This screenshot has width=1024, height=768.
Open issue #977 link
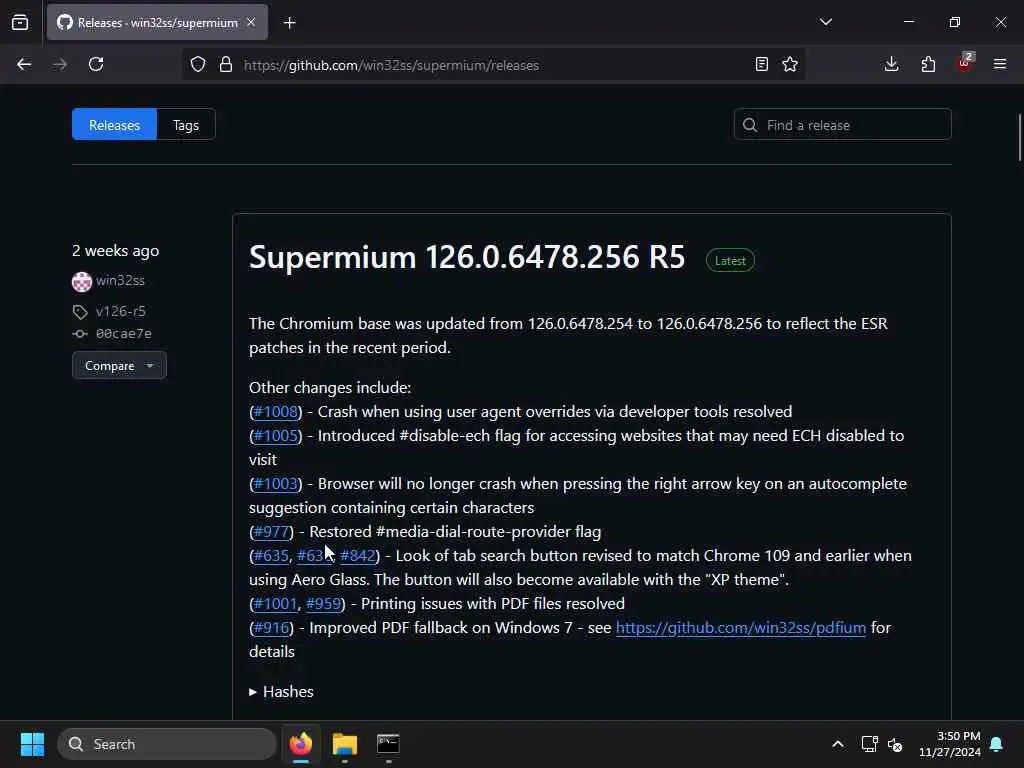coord(271,532)
